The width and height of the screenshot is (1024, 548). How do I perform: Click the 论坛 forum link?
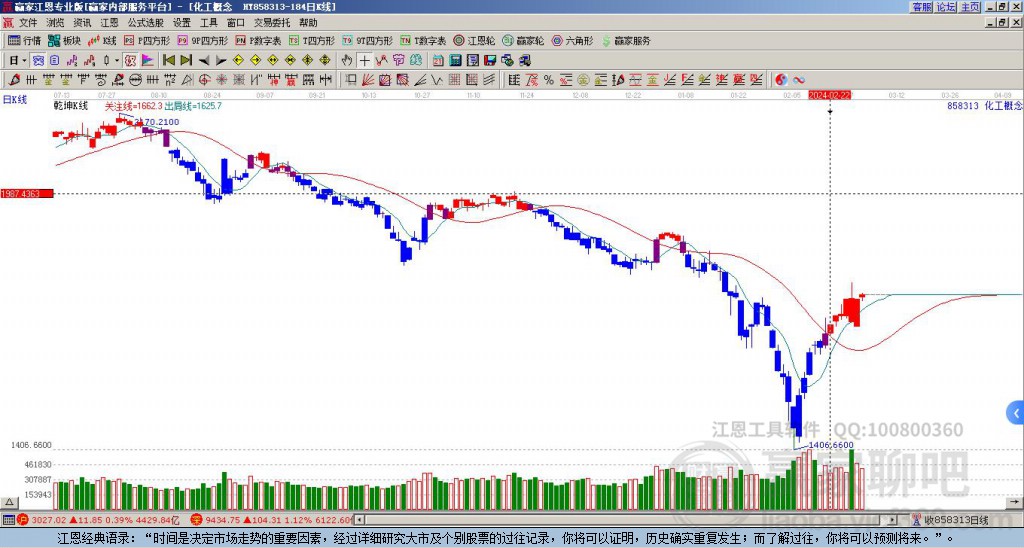pos(946,7)
